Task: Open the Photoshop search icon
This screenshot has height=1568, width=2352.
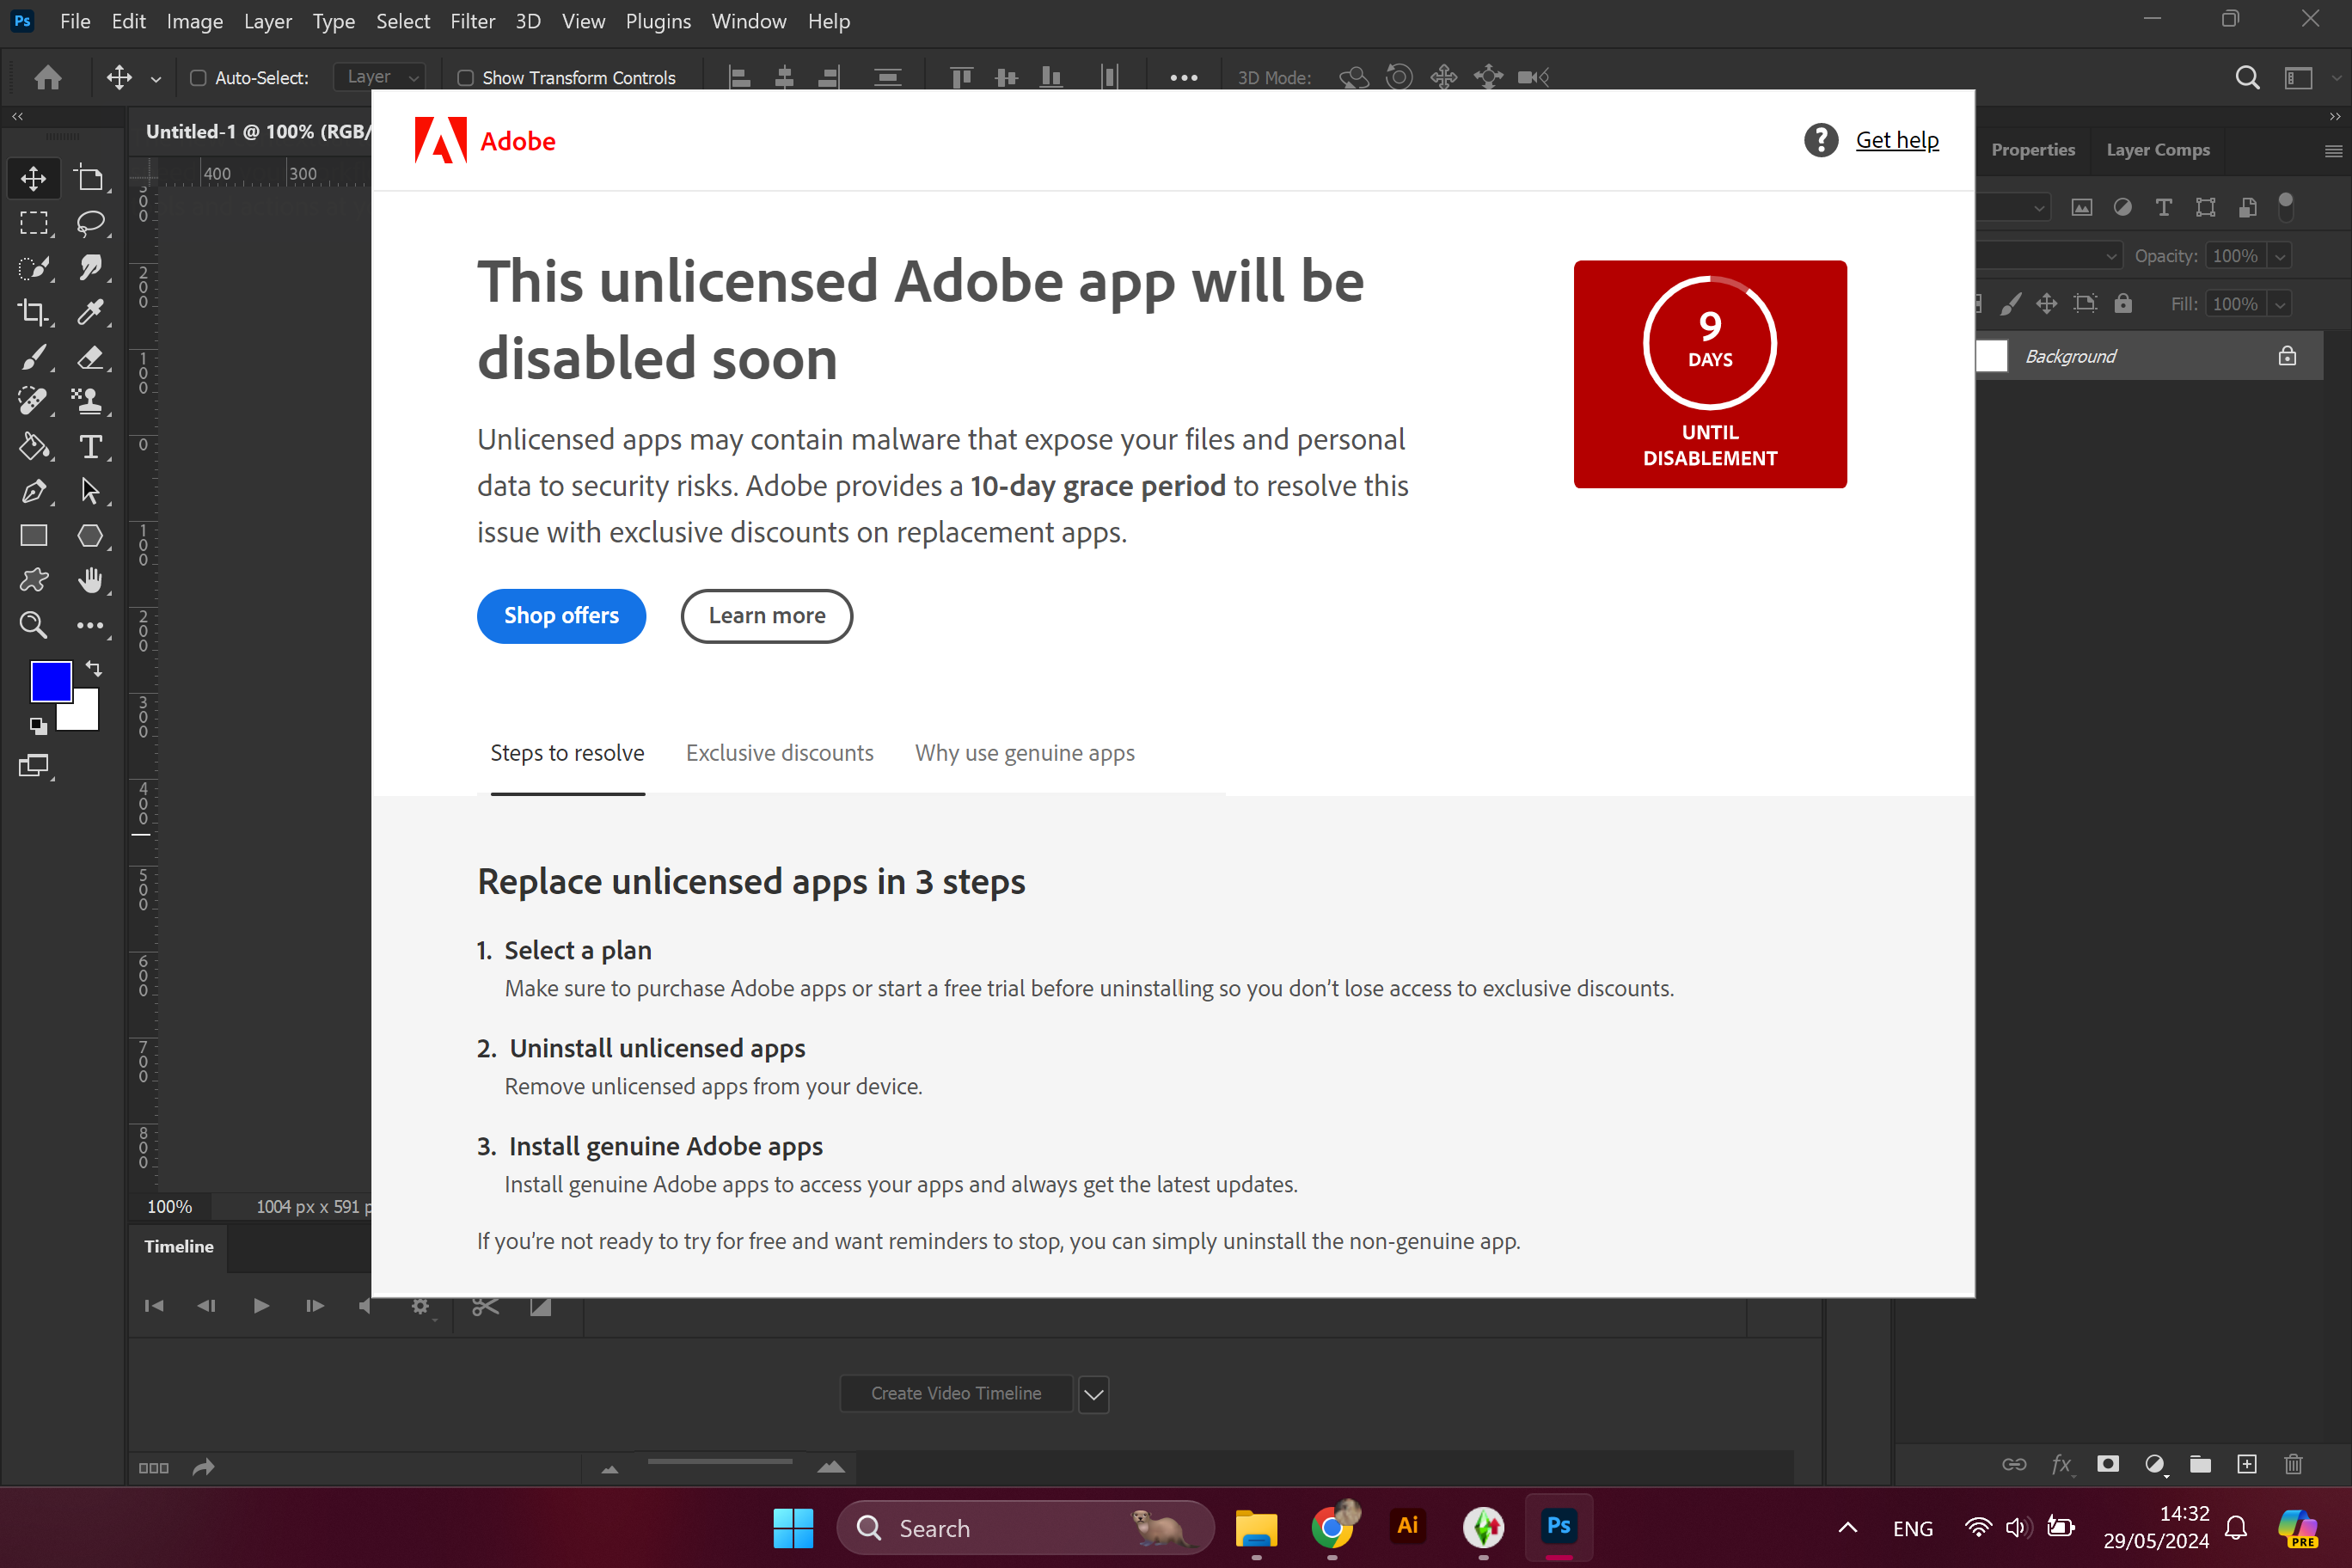Action: [2247, 77]
